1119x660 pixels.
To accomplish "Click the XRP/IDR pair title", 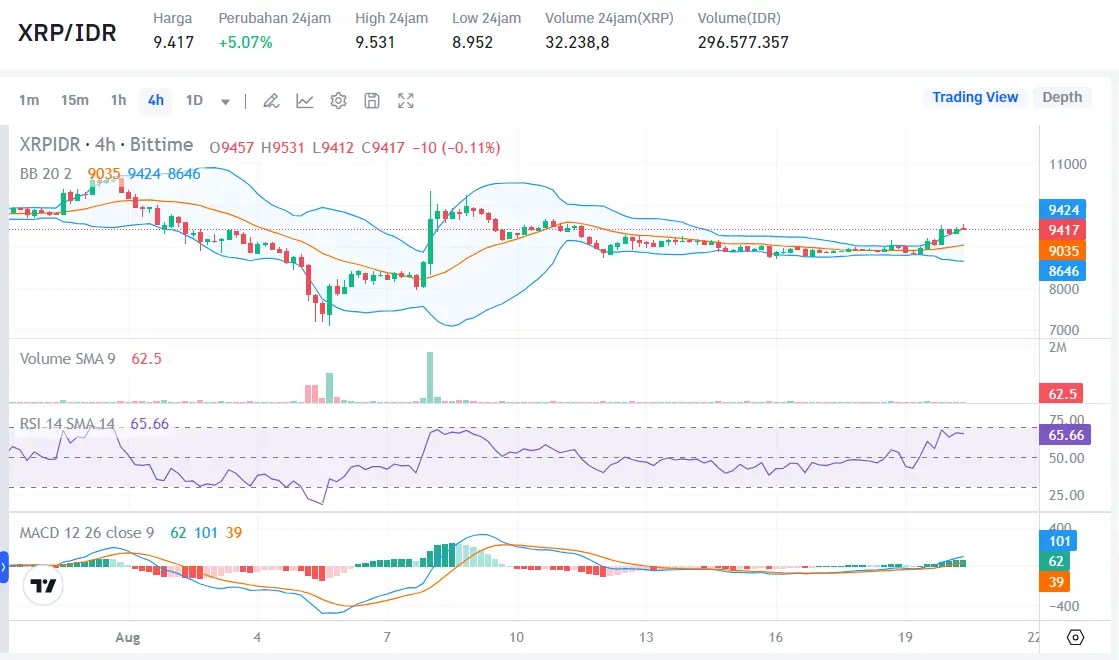I will (x=66, y=33).
